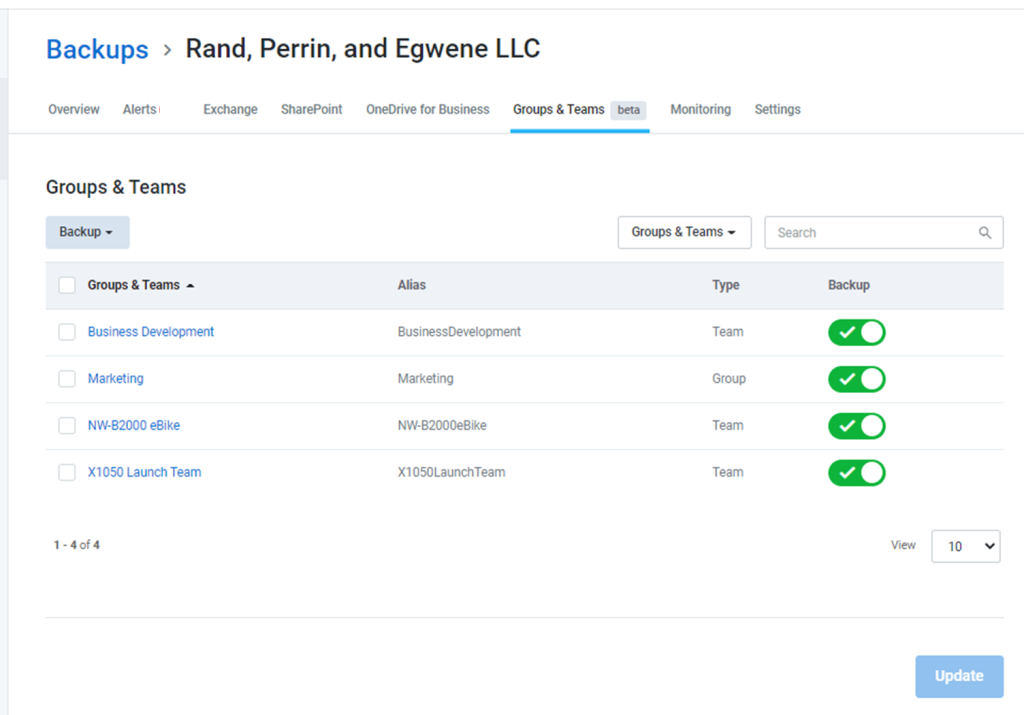Screen dimensions: 1024x715
Task: Open the Groups & Teams filter dropdown
Action: [684, 232]
